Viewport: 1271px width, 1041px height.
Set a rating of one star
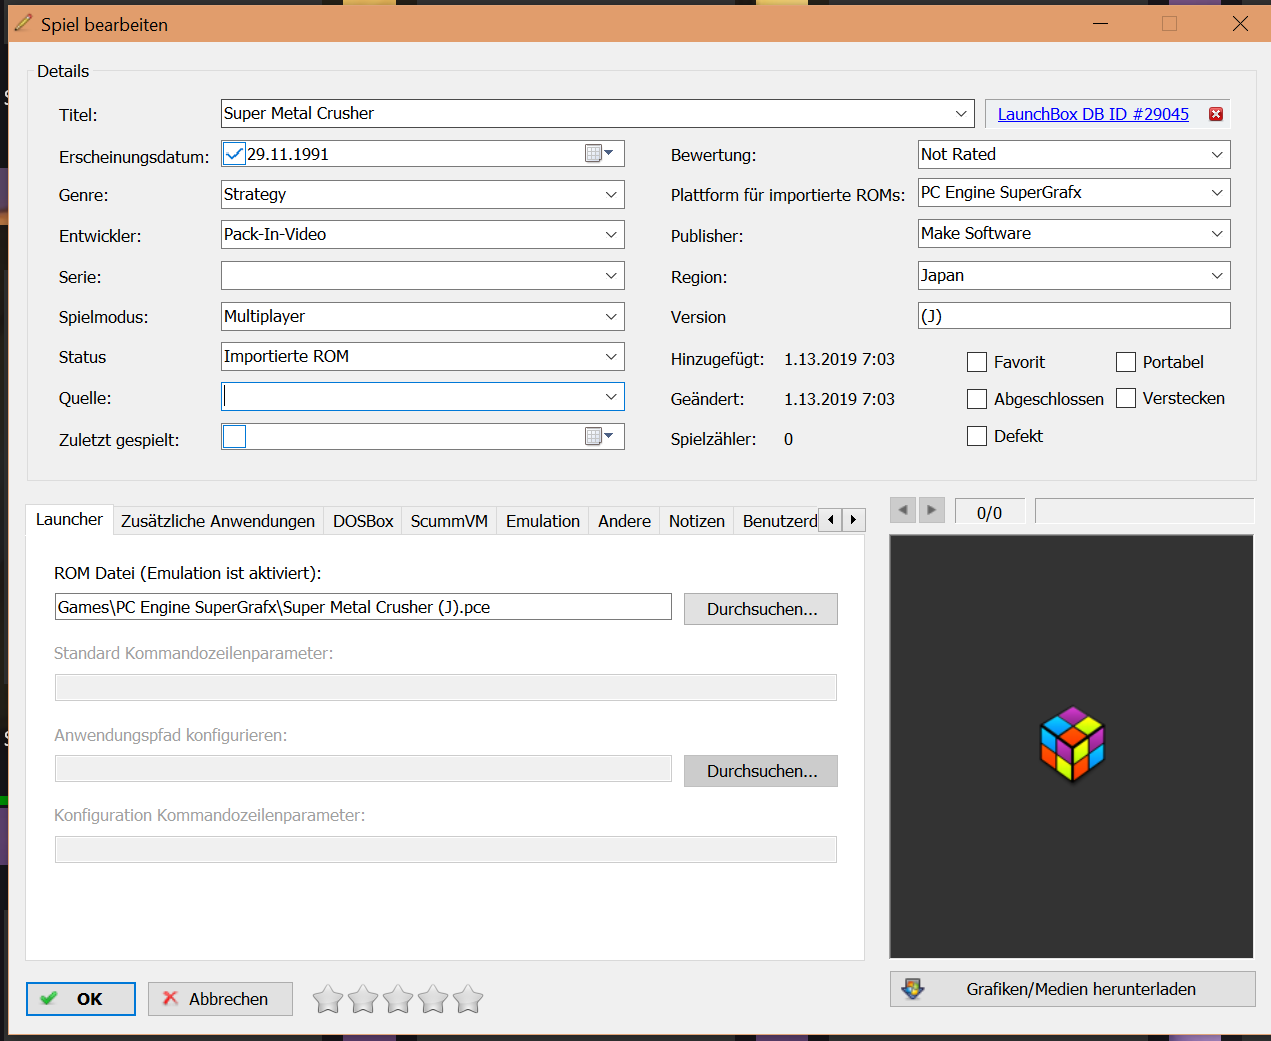point(328,999)
